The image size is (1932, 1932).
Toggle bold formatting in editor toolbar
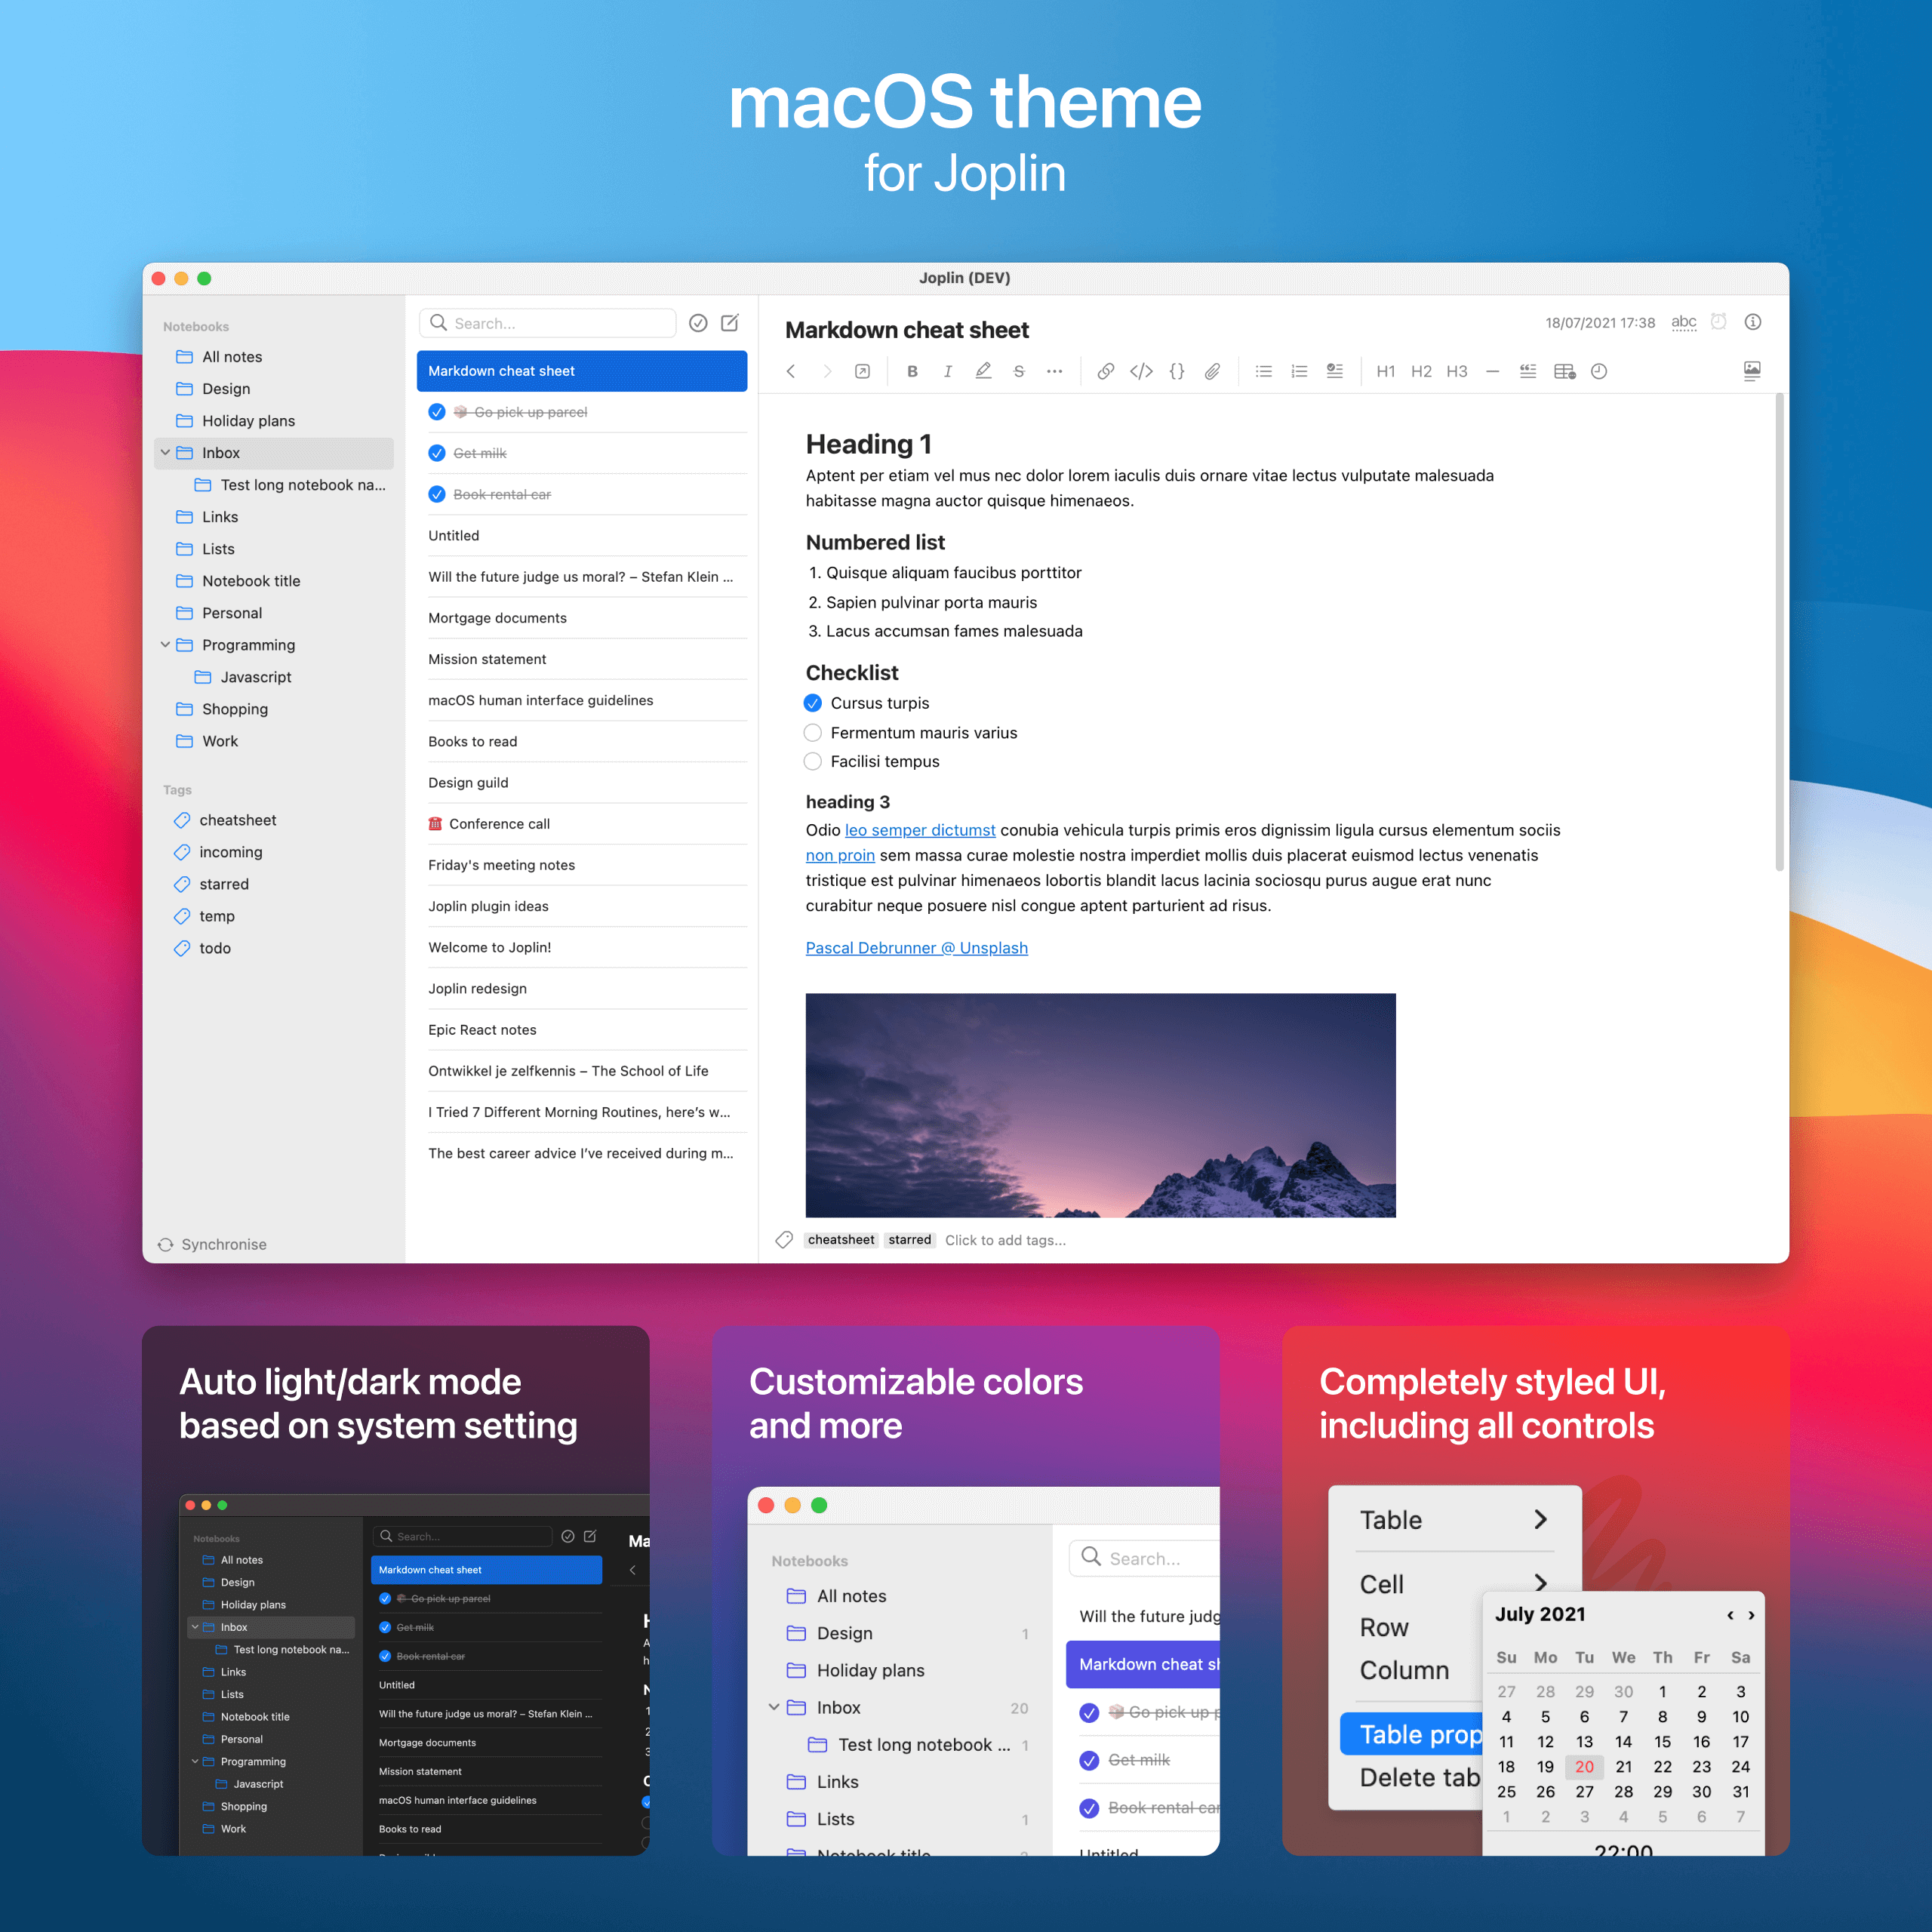912,371
